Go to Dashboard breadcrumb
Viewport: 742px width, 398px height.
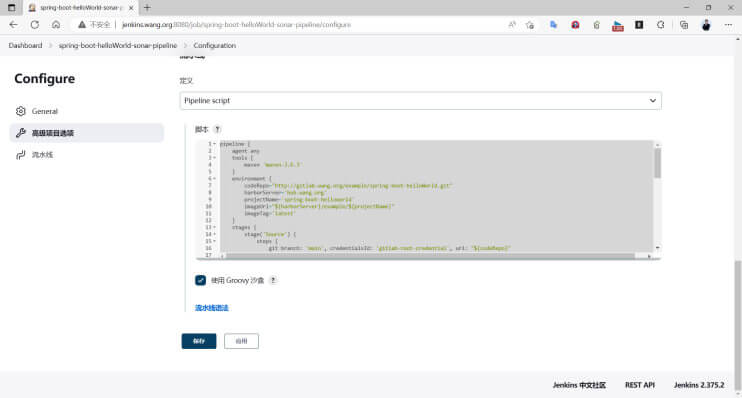[25, 45]
